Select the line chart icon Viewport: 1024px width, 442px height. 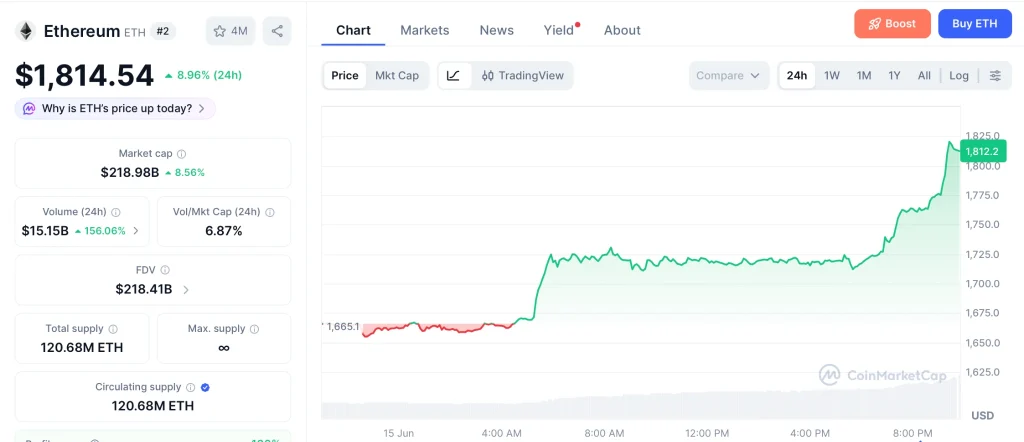click(453, 76)
